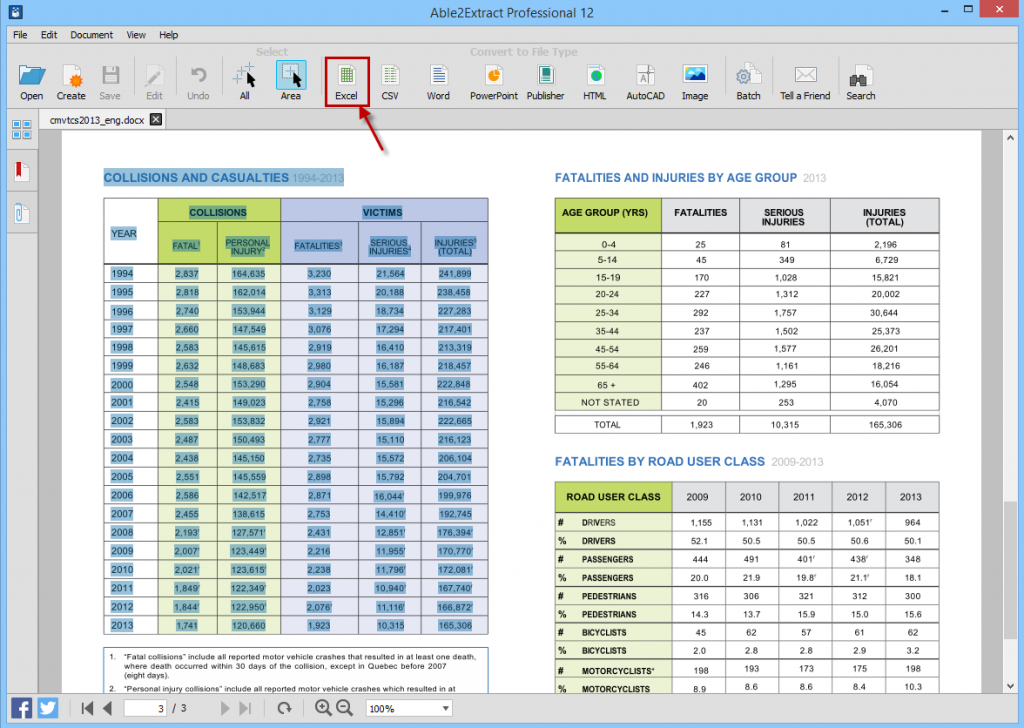Click the Create PDF icon
This screenshot has width=1024, height=728.
71,81
